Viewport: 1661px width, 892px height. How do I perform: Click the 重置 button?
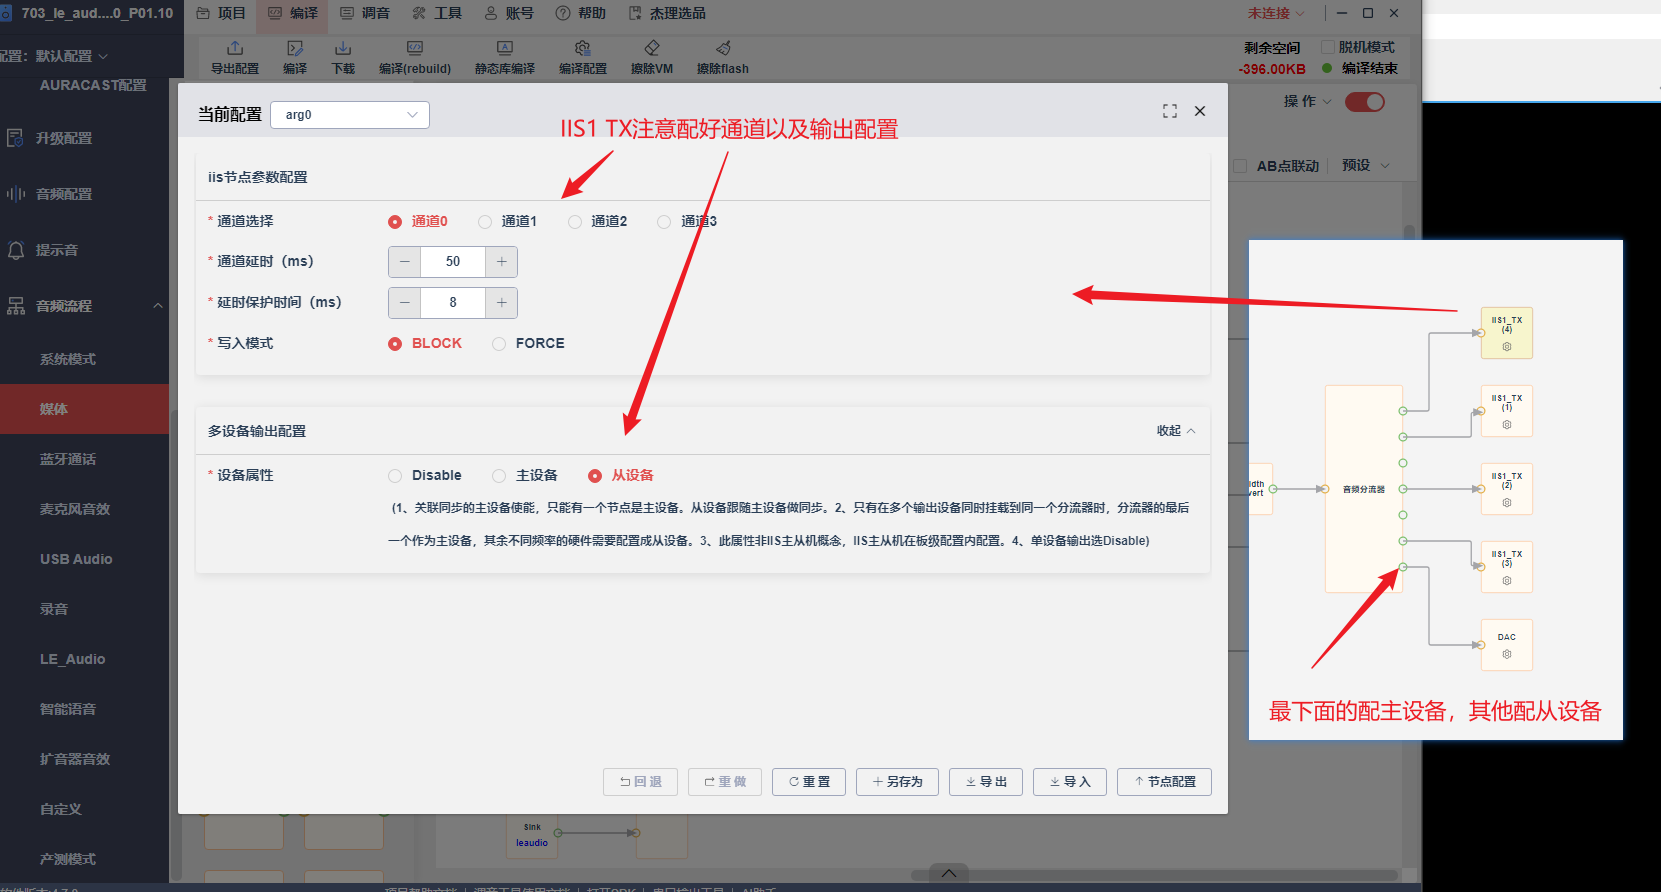pos(809,782)
